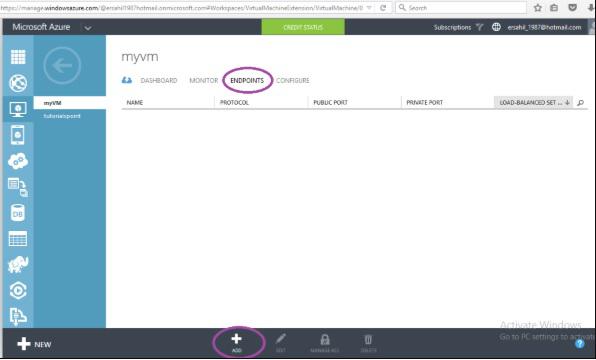The image size is (596, 360).
Task: Click the New button in bottom bar
Action: pos(34,344)
